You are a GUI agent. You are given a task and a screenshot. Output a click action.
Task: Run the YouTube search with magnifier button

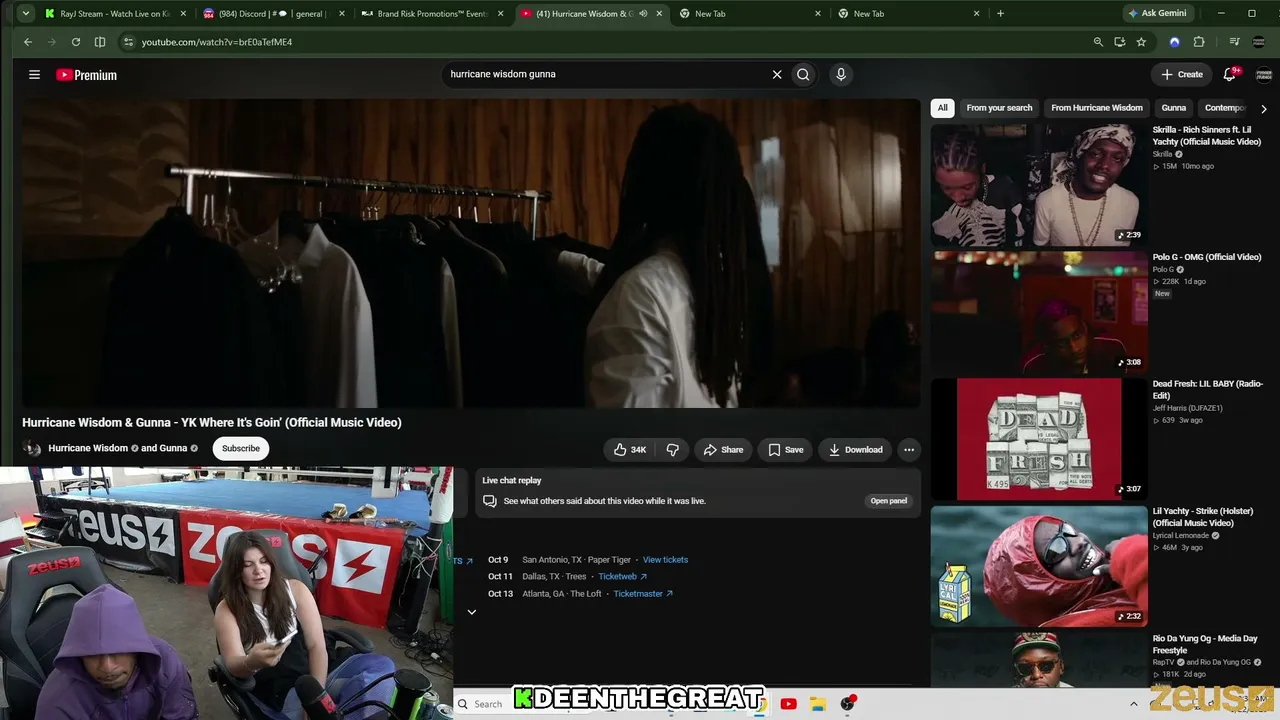click(x=803, y=74)
